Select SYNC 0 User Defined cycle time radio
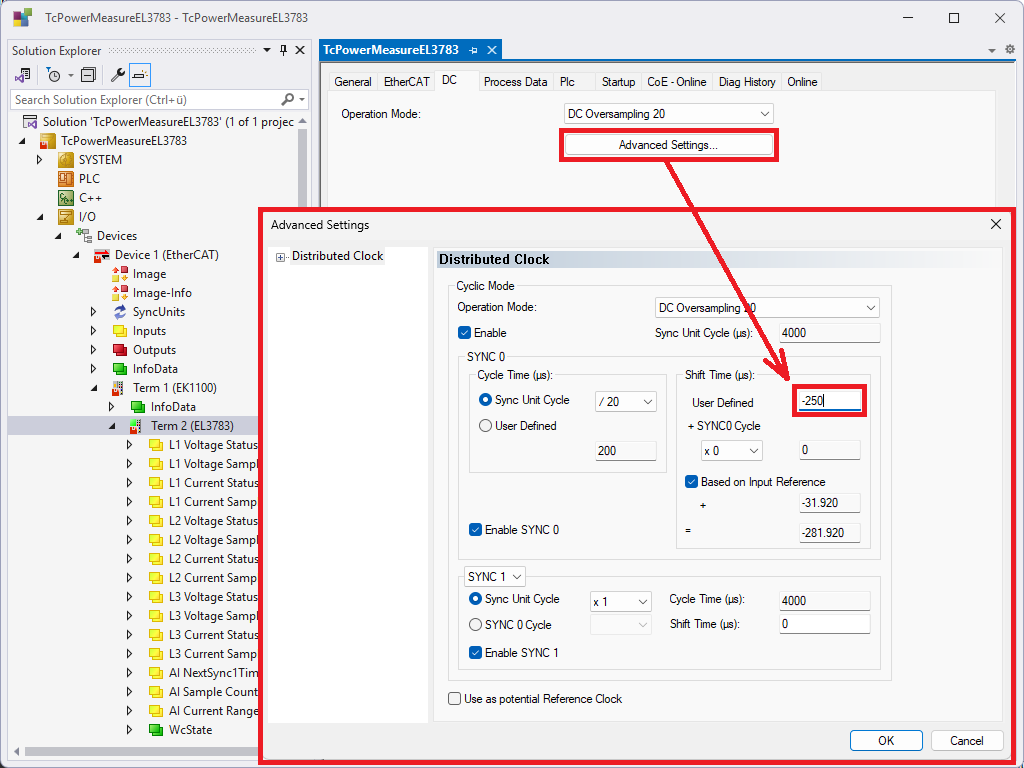This screenshot has width=1024, height=768. click(485, 426)
